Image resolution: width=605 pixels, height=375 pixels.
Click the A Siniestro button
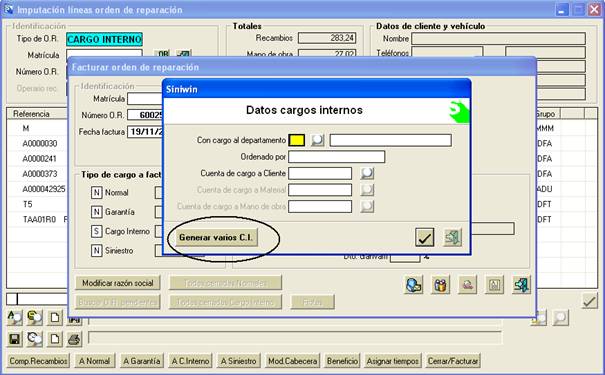click(238, 361)
